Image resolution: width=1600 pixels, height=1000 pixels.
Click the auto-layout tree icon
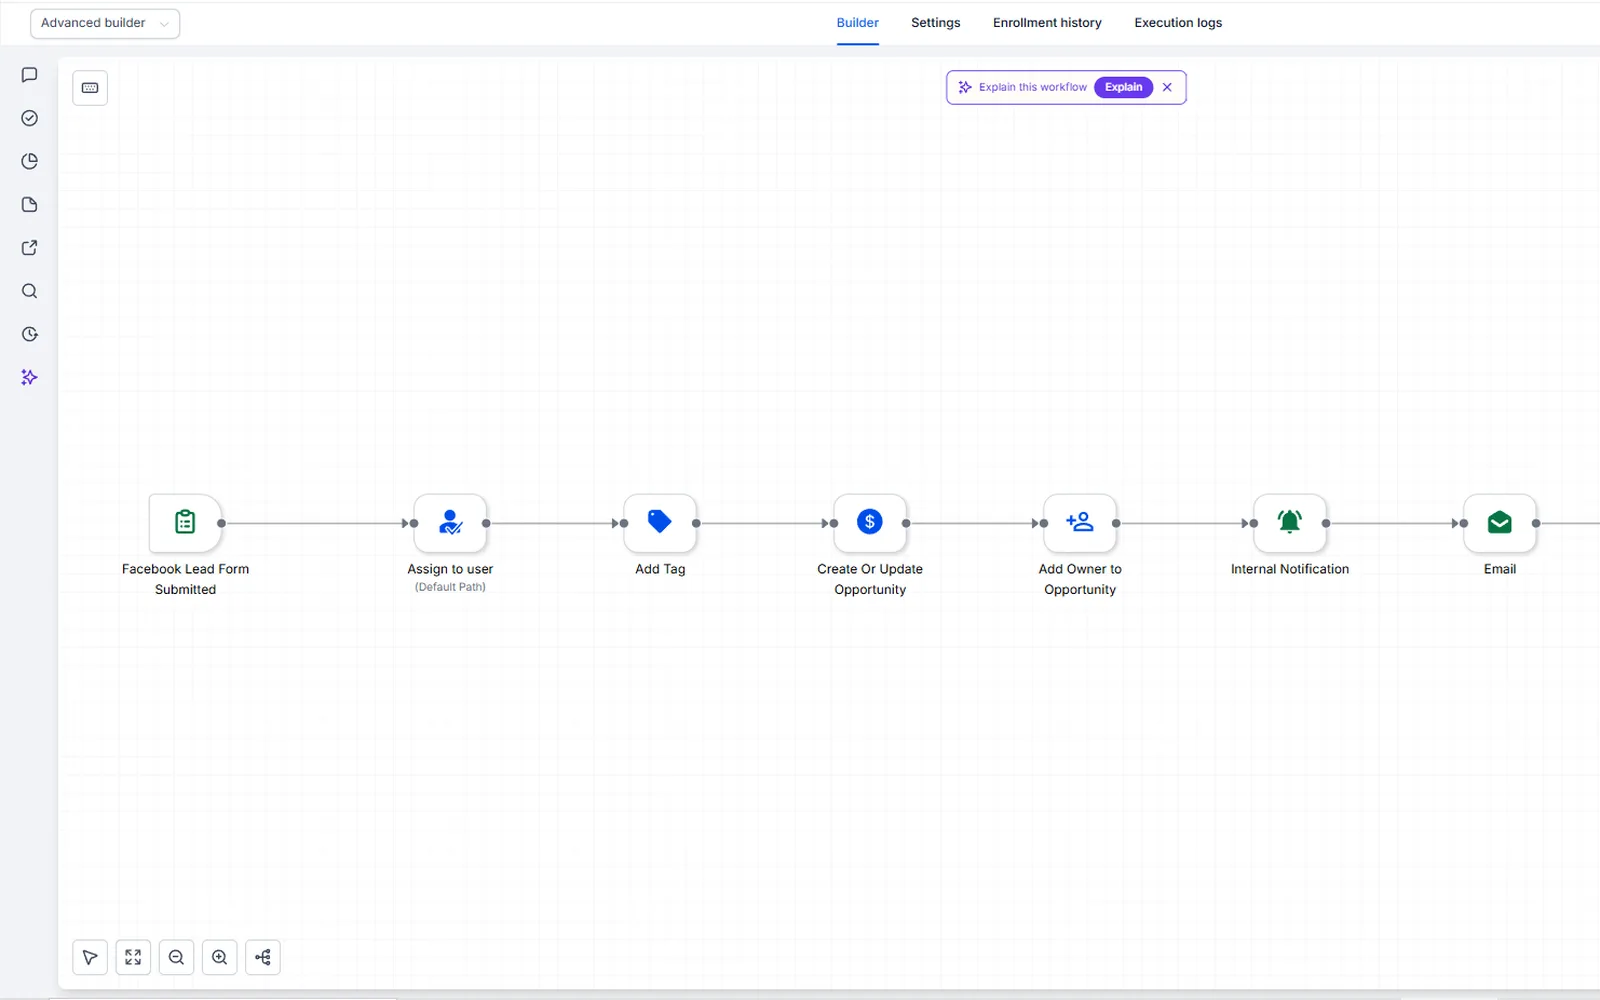[x=263, y=957]
